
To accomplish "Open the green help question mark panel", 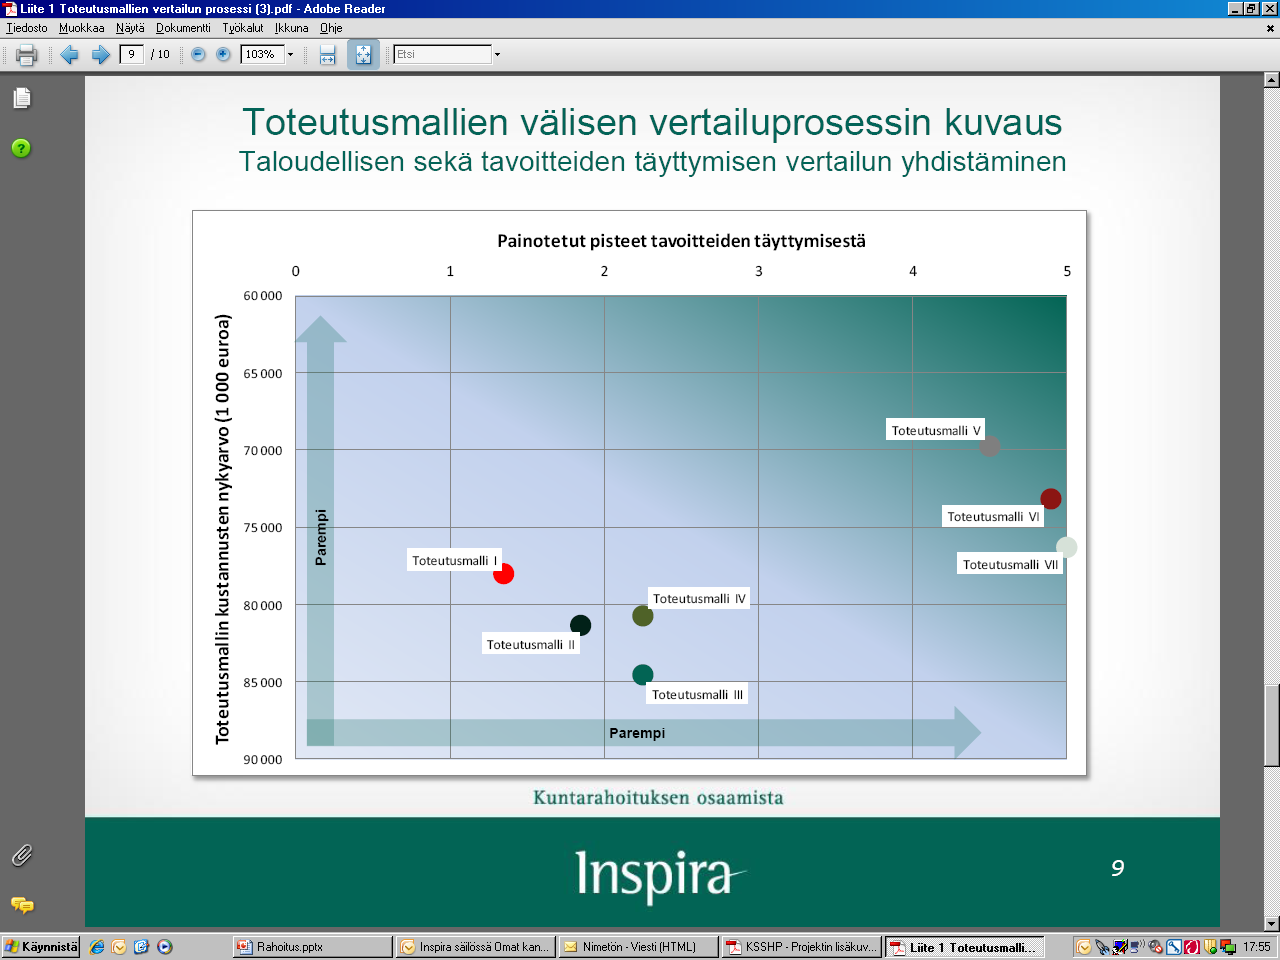I will click(x=21, y=148).
